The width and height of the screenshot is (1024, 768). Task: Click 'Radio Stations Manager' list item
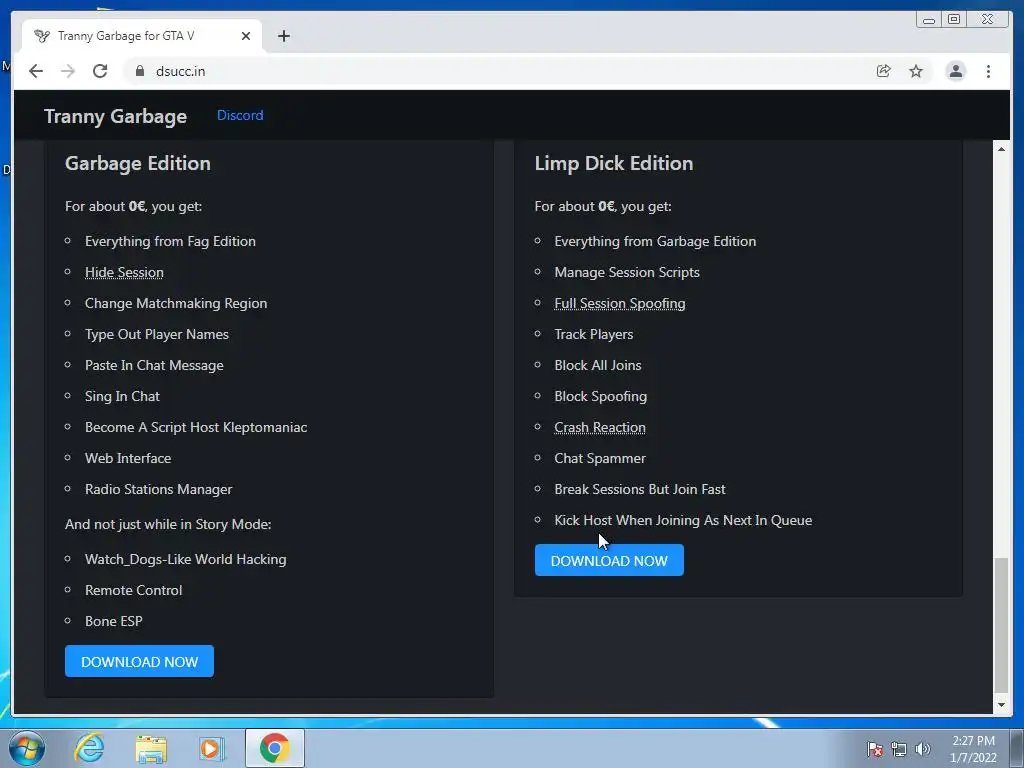tap(159, 489)
